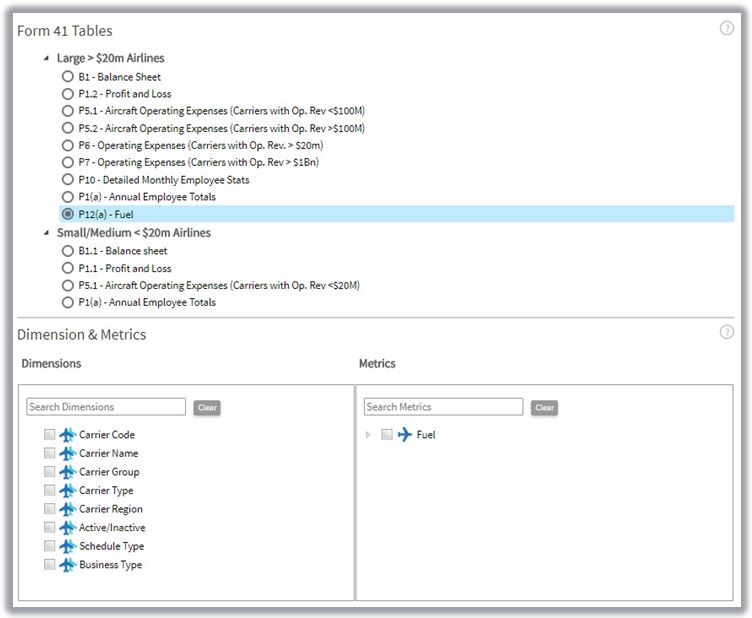Select the B1 - Balance Sheet radio button
The height and width of the screenshot is (618, 752).
[x=67, y=77]
